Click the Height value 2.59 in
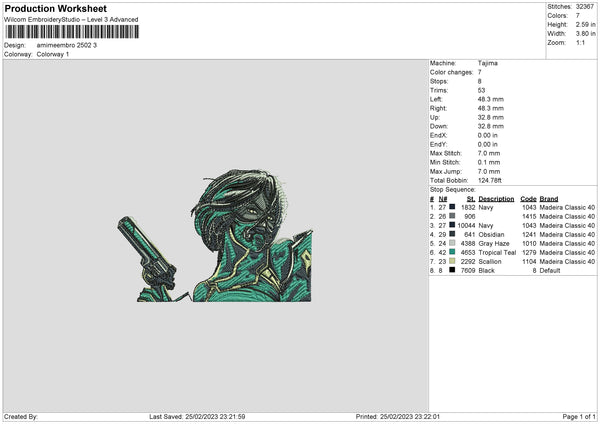The height and width of the screenshot is (424, 600). 585,24
